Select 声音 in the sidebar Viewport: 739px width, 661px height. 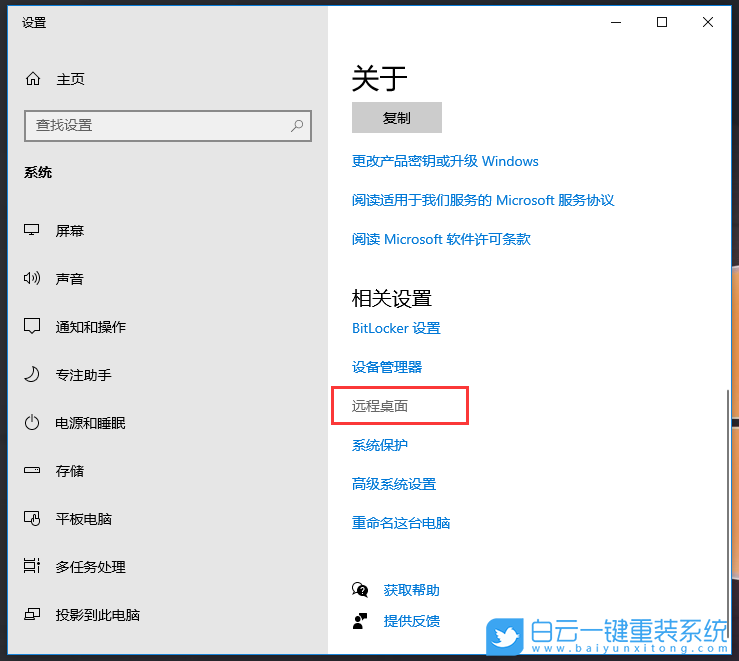click(70, 278)
